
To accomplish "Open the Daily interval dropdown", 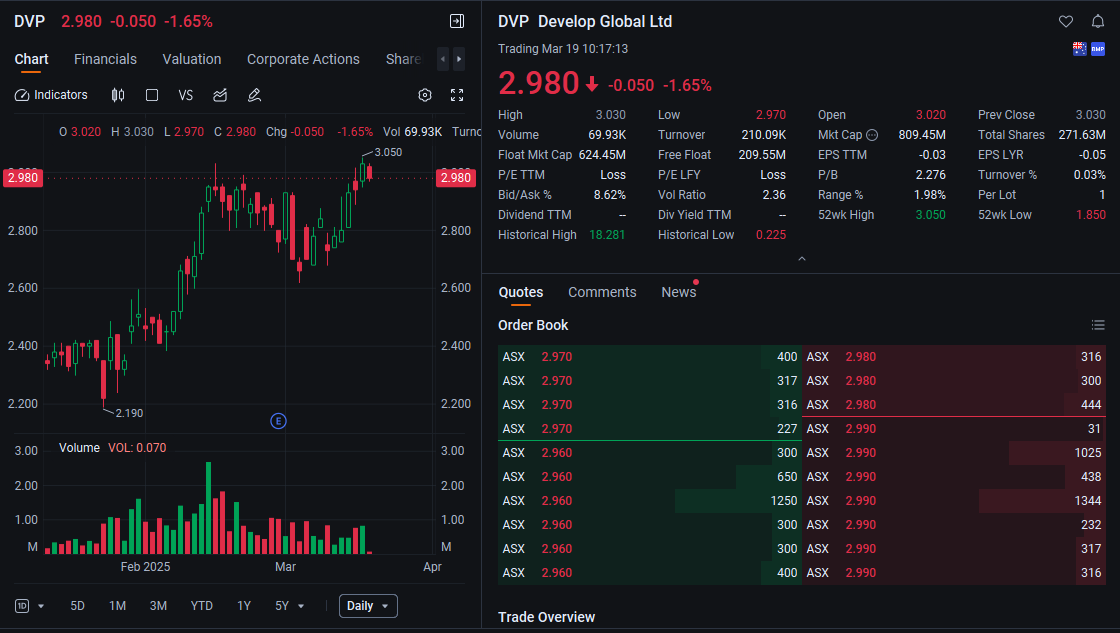I will point(368,606).
